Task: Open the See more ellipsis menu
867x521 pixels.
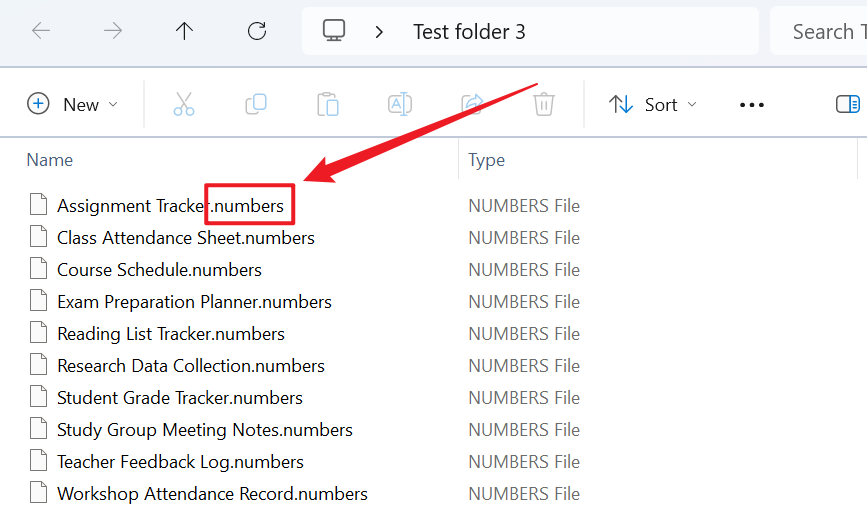Action: [x=751, y=105]
